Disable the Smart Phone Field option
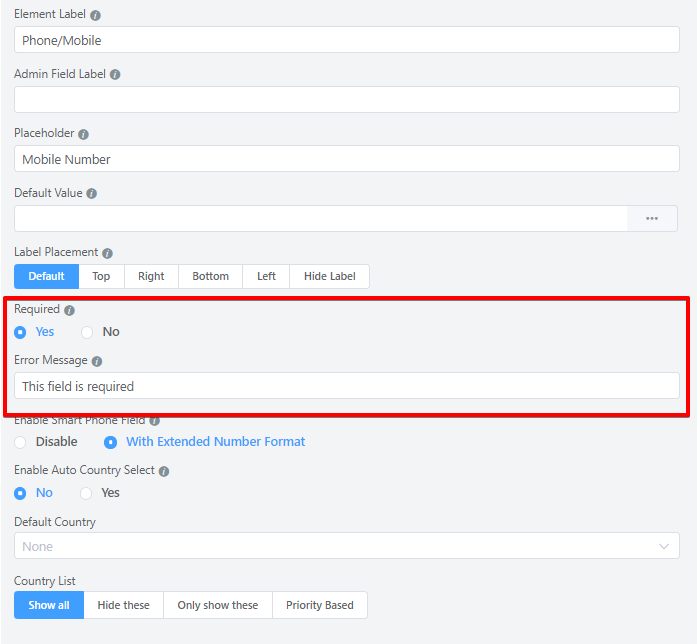This screenshot has width=697, height=644. tap(21, 442)
